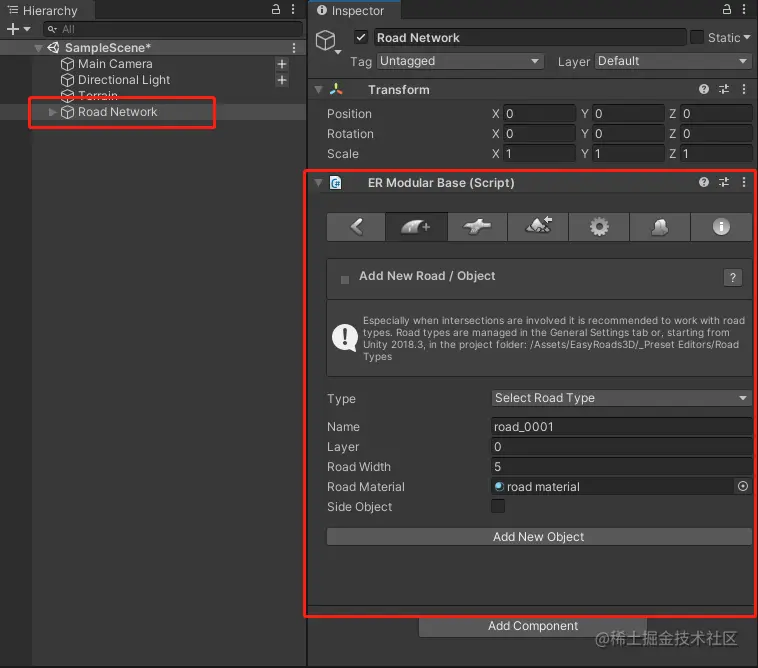Click the road material object field
The height and width of the screenshot is (668, 758).
pos(613,486)
